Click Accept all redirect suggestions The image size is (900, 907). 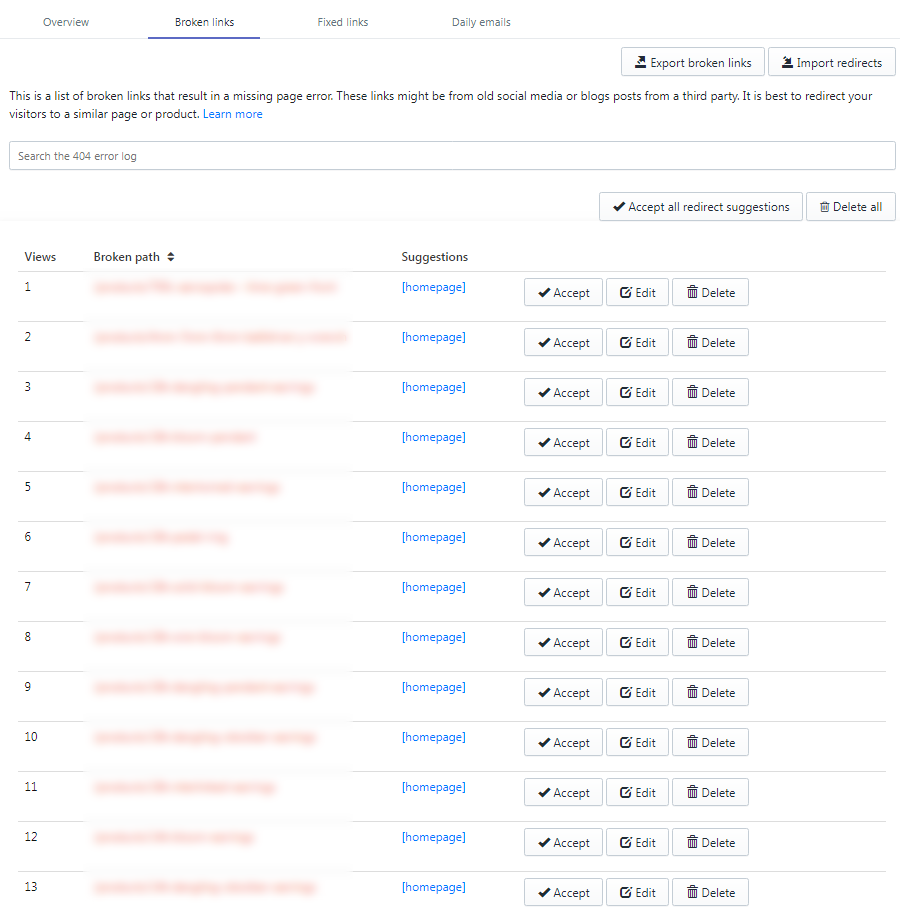pyautogui.click(x=700, y=207)
